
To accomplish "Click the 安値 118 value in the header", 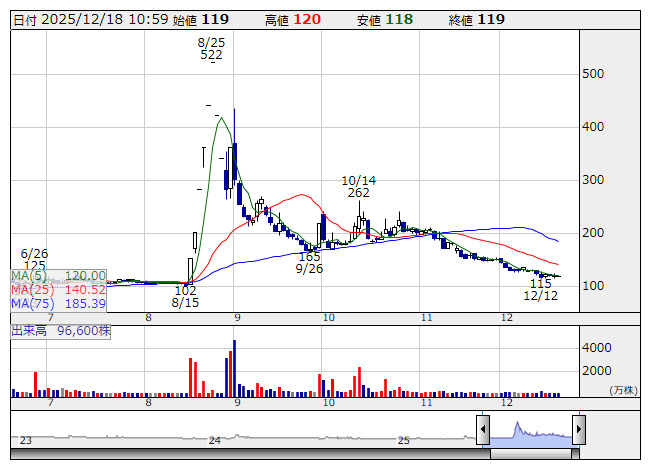I will [399, 19].
